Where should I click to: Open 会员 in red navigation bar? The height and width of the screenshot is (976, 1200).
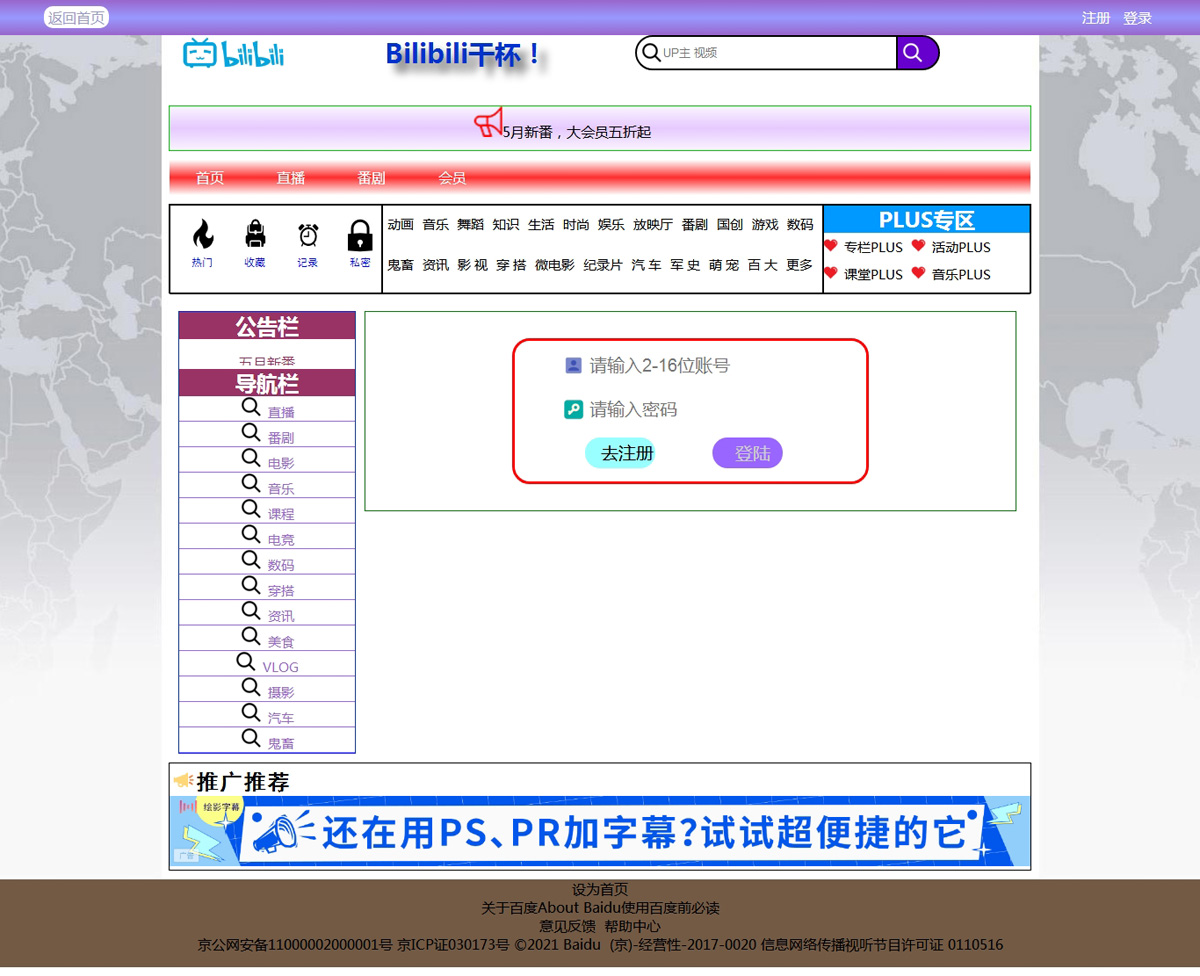pyautogui.click(x=452, y=178)
